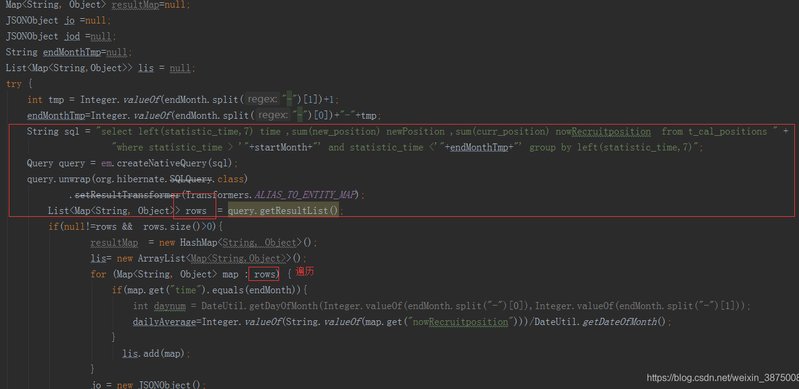Click the deprecated SQLQuery class reference
The width and height of the screenshot is (799, 389).
[191, 179]
